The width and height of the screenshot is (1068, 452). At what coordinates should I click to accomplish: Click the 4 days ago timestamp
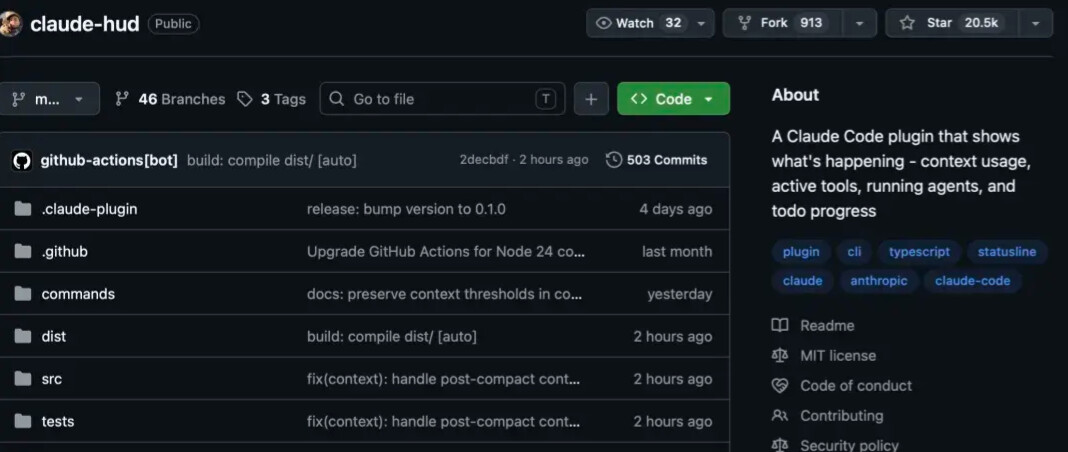[x=676, y=209]
